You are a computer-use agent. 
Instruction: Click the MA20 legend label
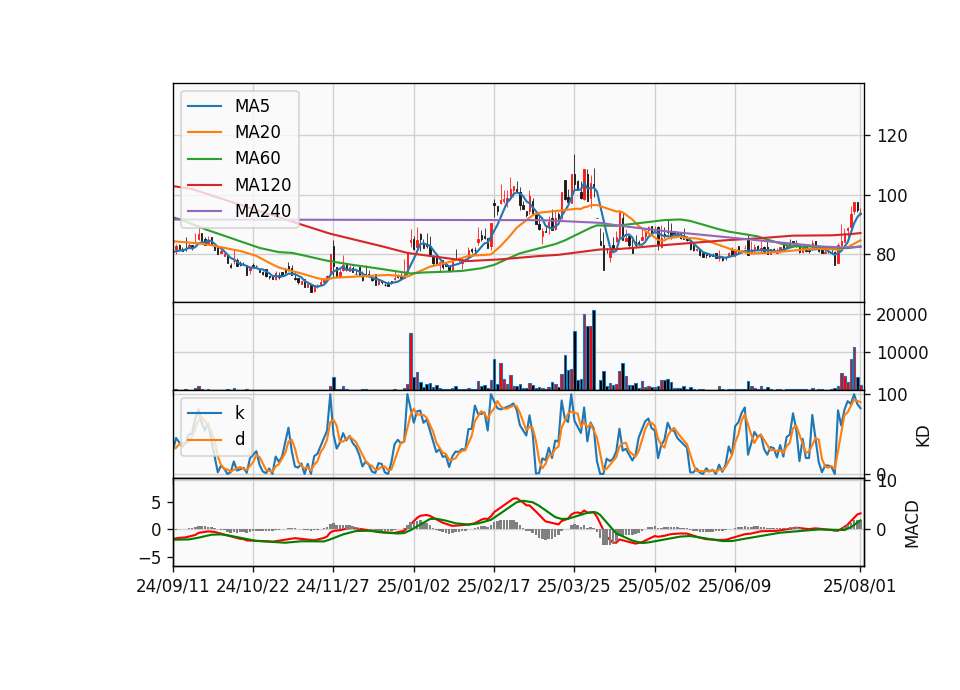[x=258, y=132]
